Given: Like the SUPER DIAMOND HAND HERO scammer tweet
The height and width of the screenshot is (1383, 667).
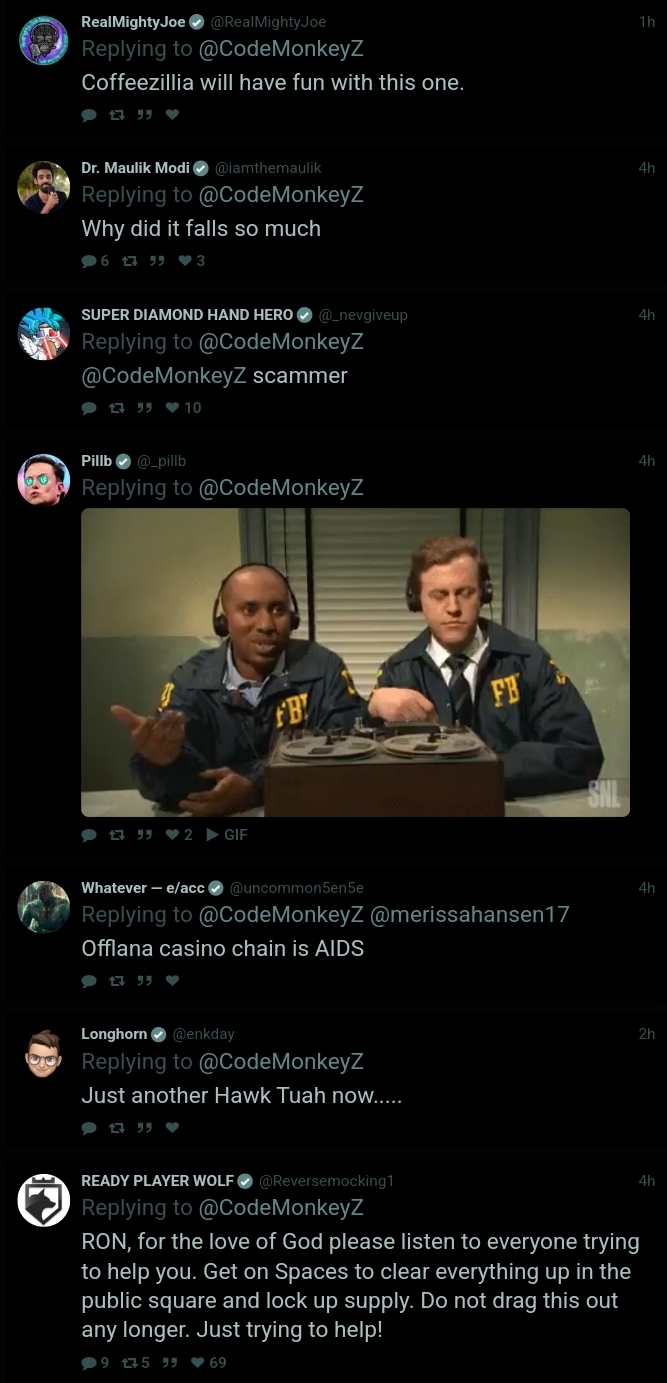Looking at the screenshot, I should (x=183, y=407).
